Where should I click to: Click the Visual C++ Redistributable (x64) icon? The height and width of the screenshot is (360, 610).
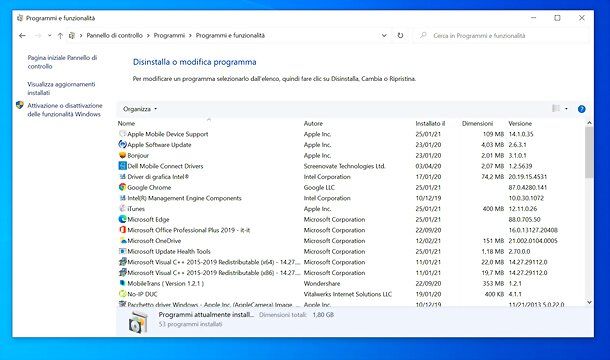123,262
